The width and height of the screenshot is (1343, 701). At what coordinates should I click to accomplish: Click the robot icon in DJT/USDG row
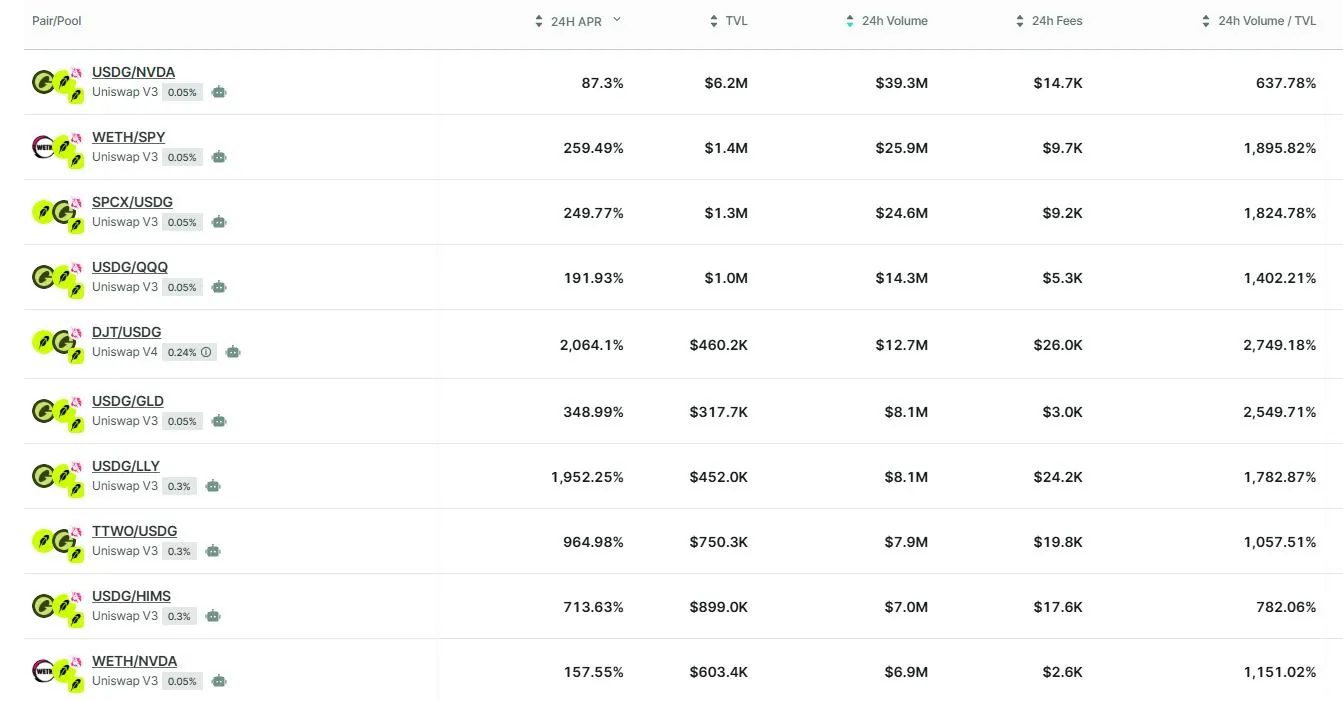click(233, 352)
